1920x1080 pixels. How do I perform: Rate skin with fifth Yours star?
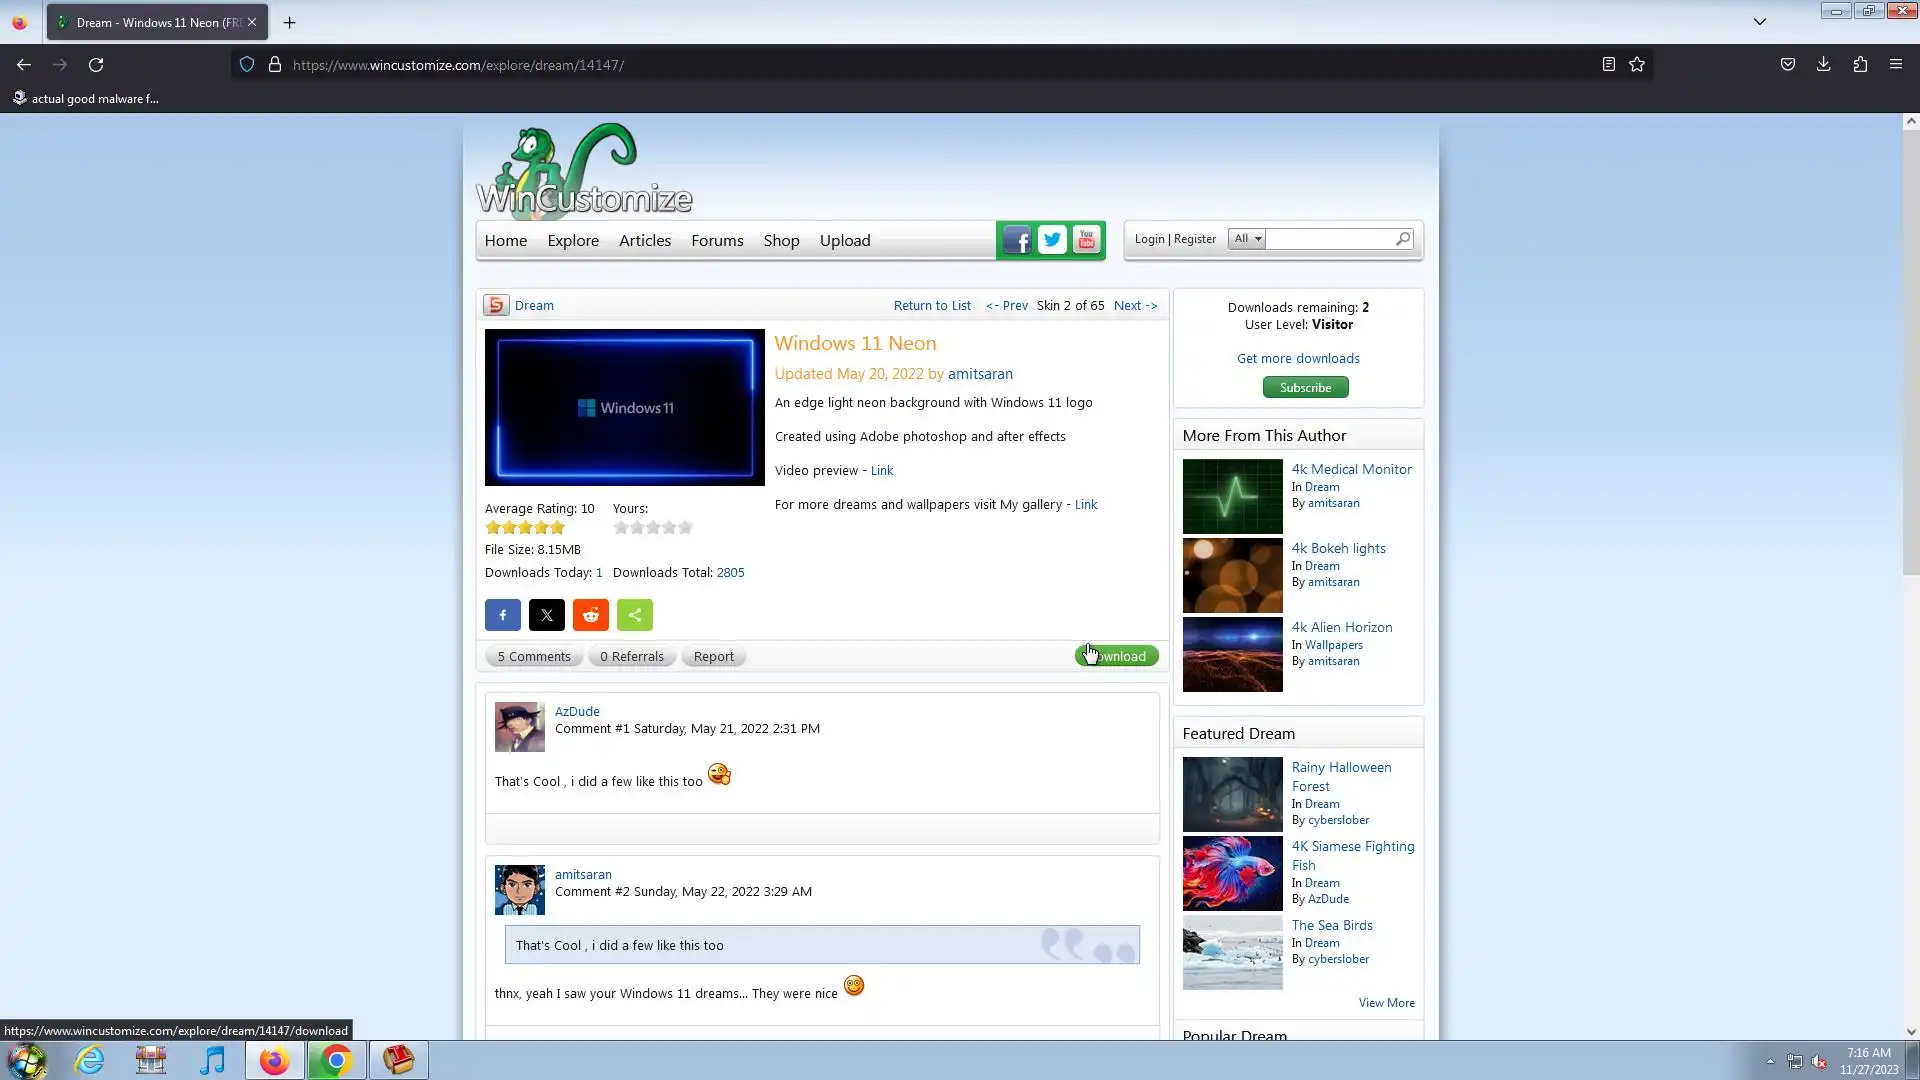click(685, 527)
